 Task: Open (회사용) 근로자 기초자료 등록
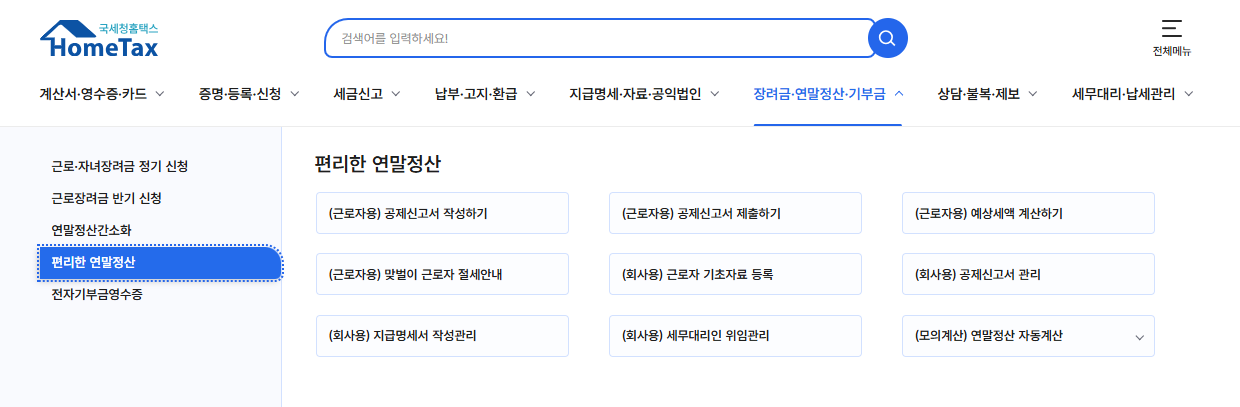[735, 274]
